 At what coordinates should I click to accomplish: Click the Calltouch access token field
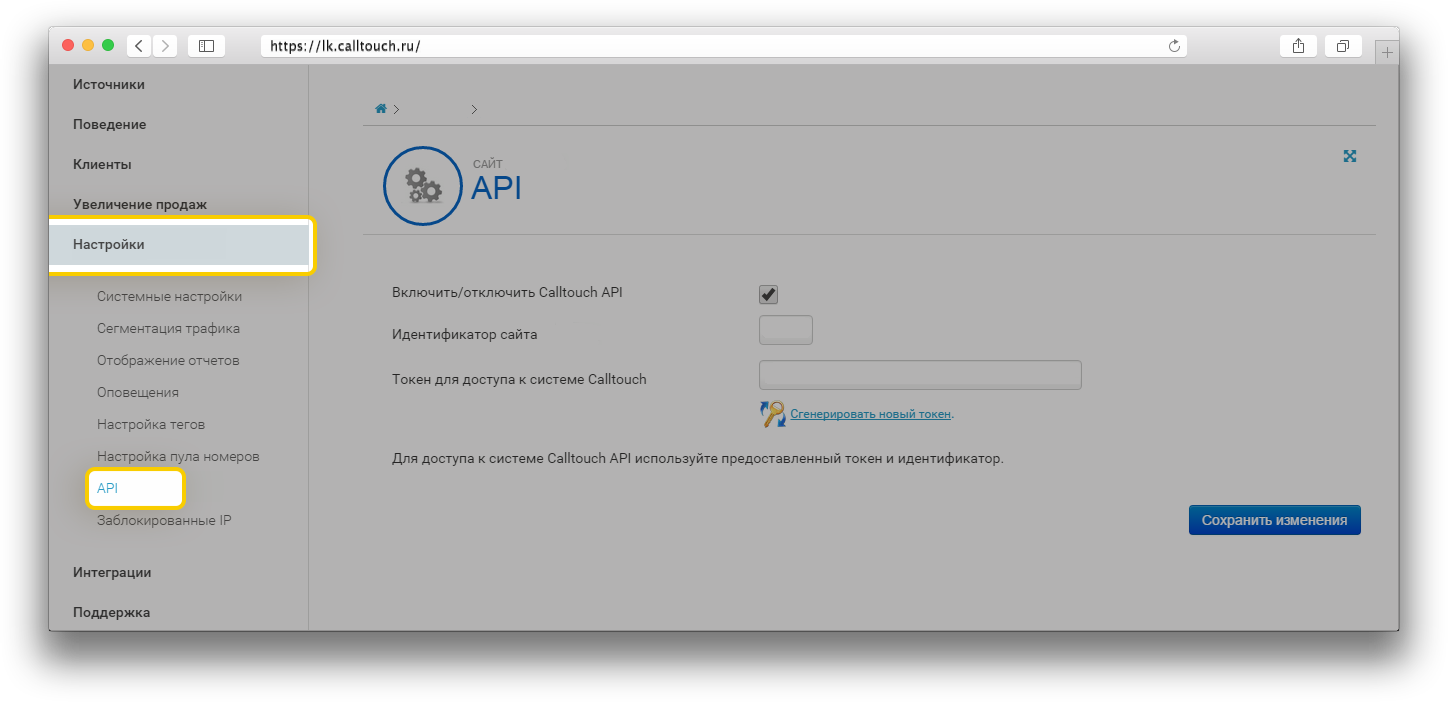920,376
